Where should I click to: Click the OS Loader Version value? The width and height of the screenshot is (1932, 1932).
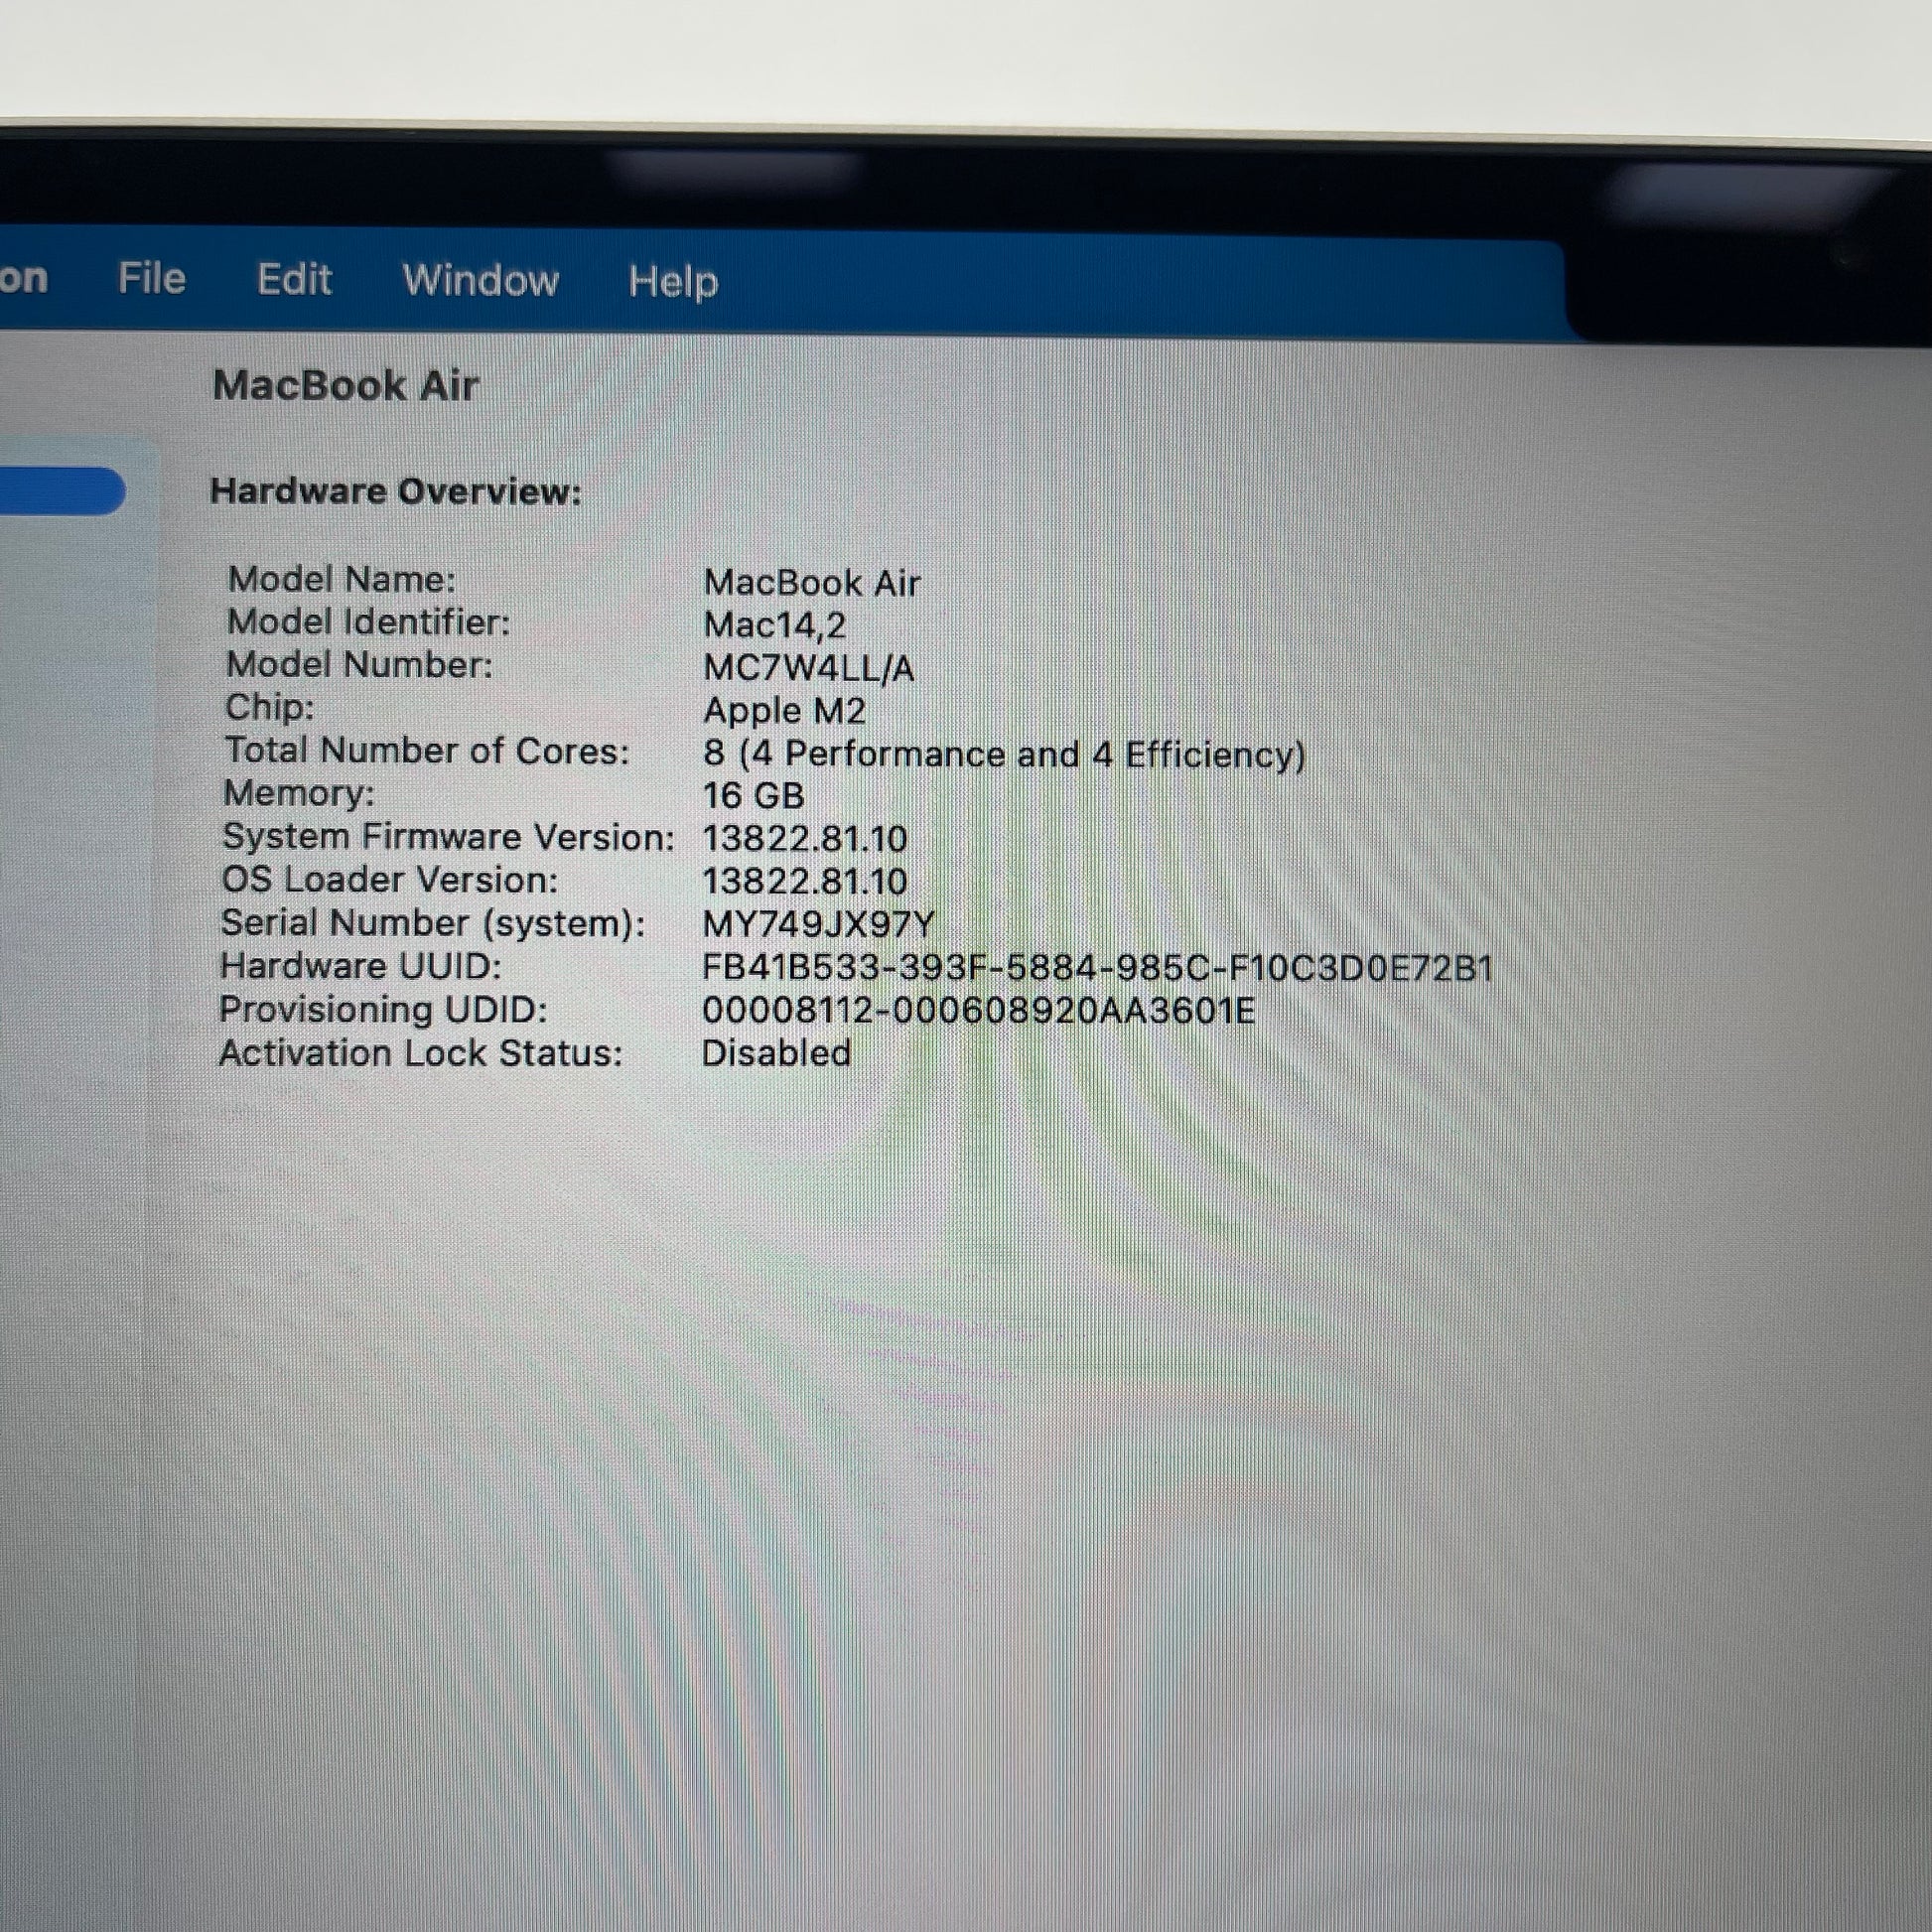[804, 881]
